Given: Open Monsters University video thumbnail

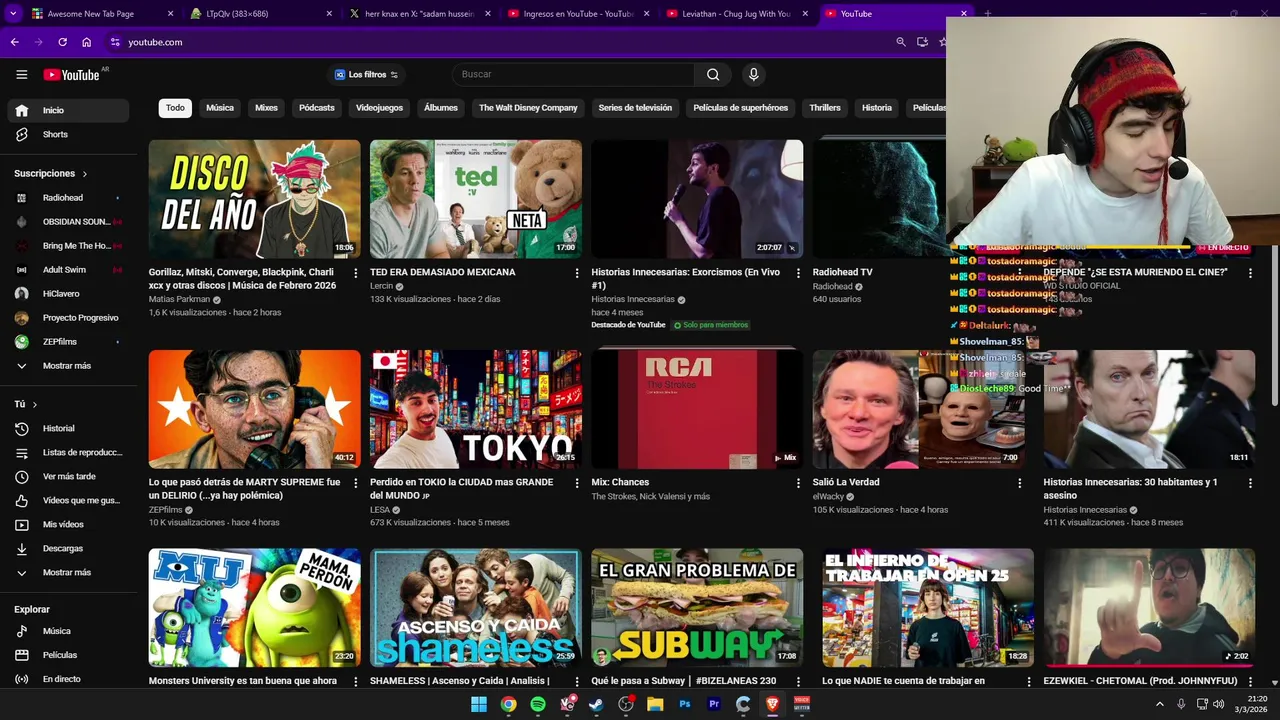Looking at the screenshot, I should point(255,607).
